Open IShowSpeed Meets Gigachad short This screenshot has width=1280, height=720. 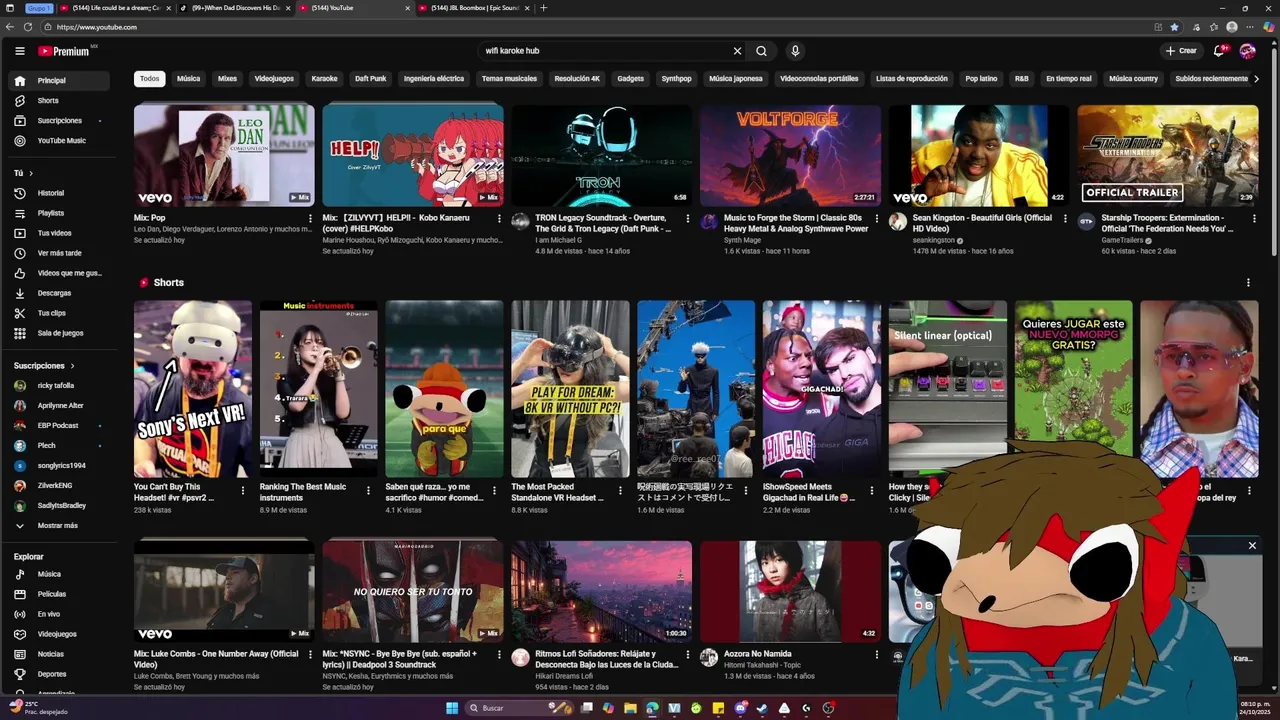821,389
